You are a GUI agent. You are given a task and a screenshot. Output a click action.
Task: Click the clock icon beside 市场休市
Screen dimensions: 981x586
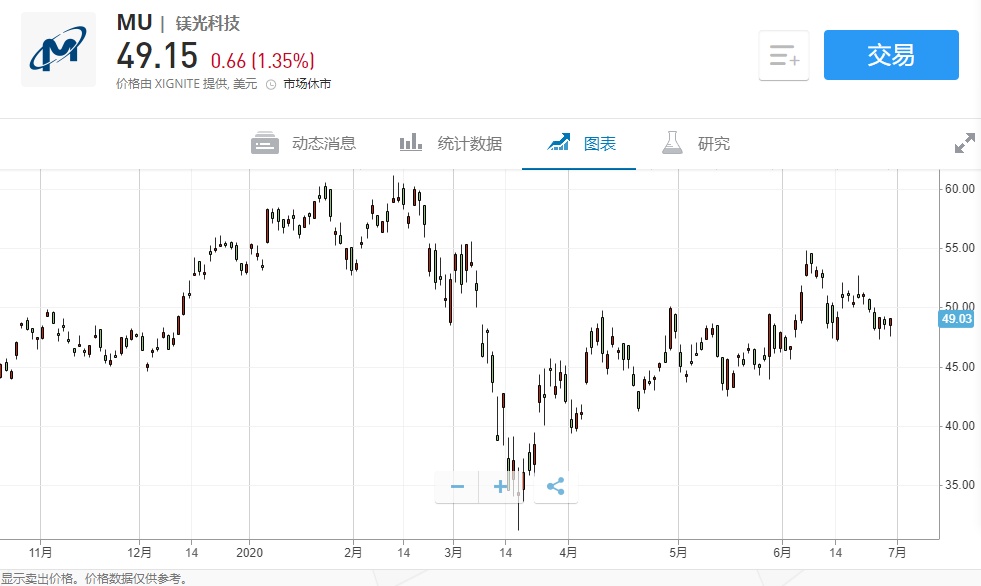coord(271,85)
